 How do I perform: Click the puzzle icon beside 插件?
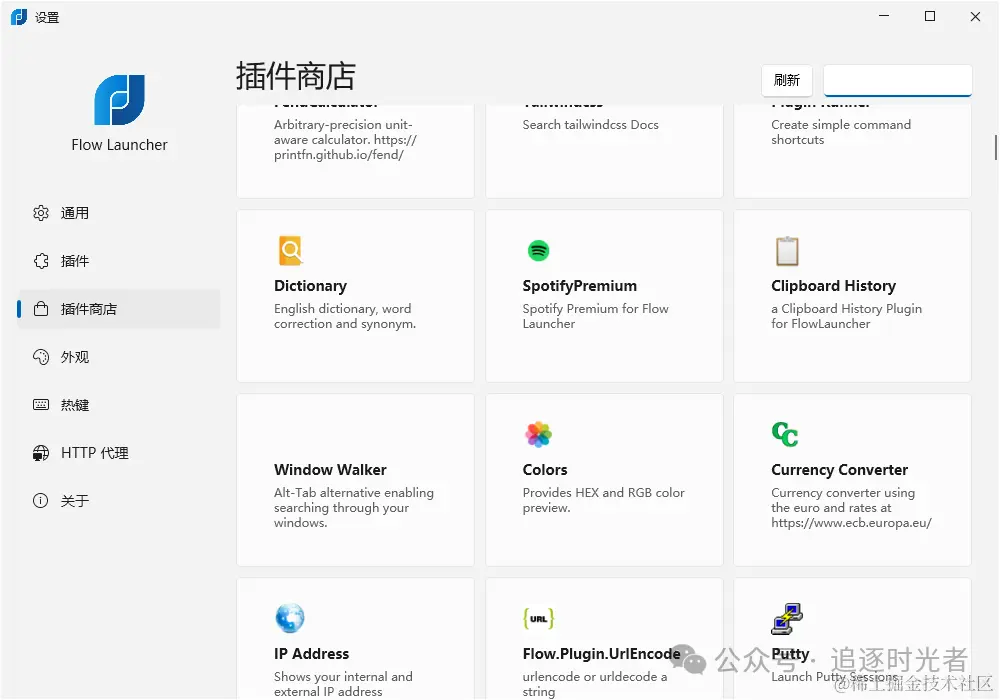click(41, 261)
